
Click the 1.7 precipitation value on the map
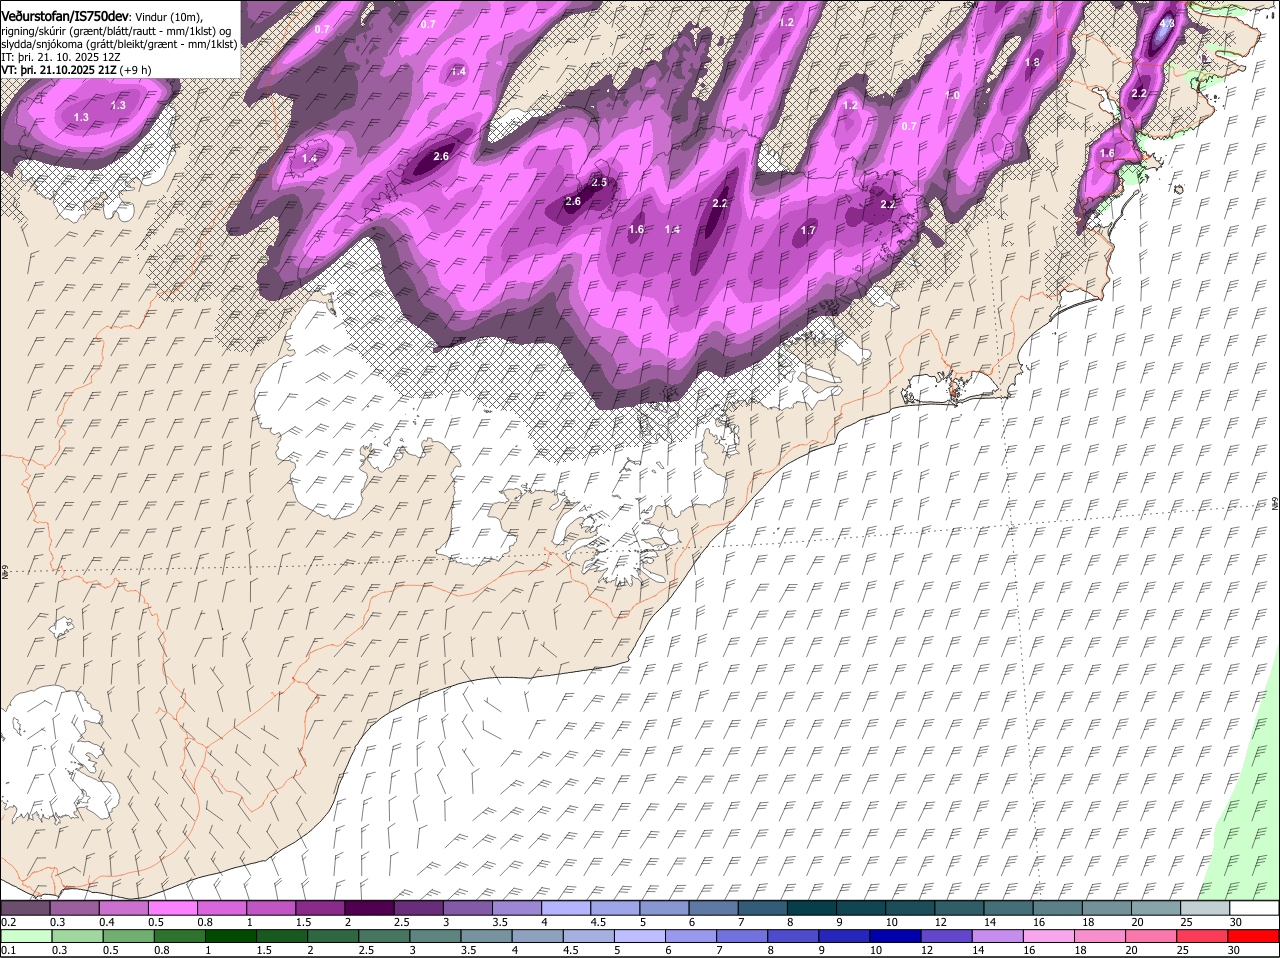(809, 230)
